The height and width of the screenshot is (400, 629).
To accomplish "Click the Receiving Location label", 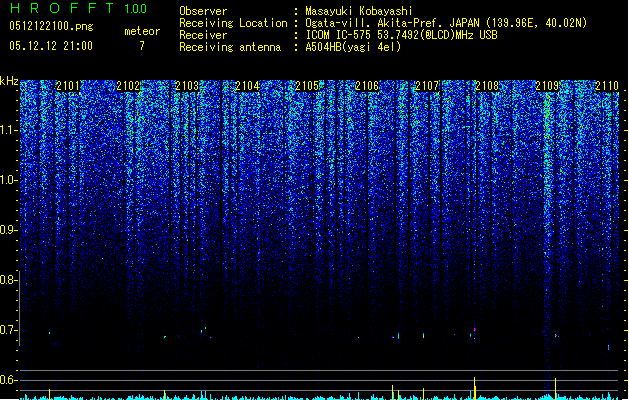I will (233, 23).
